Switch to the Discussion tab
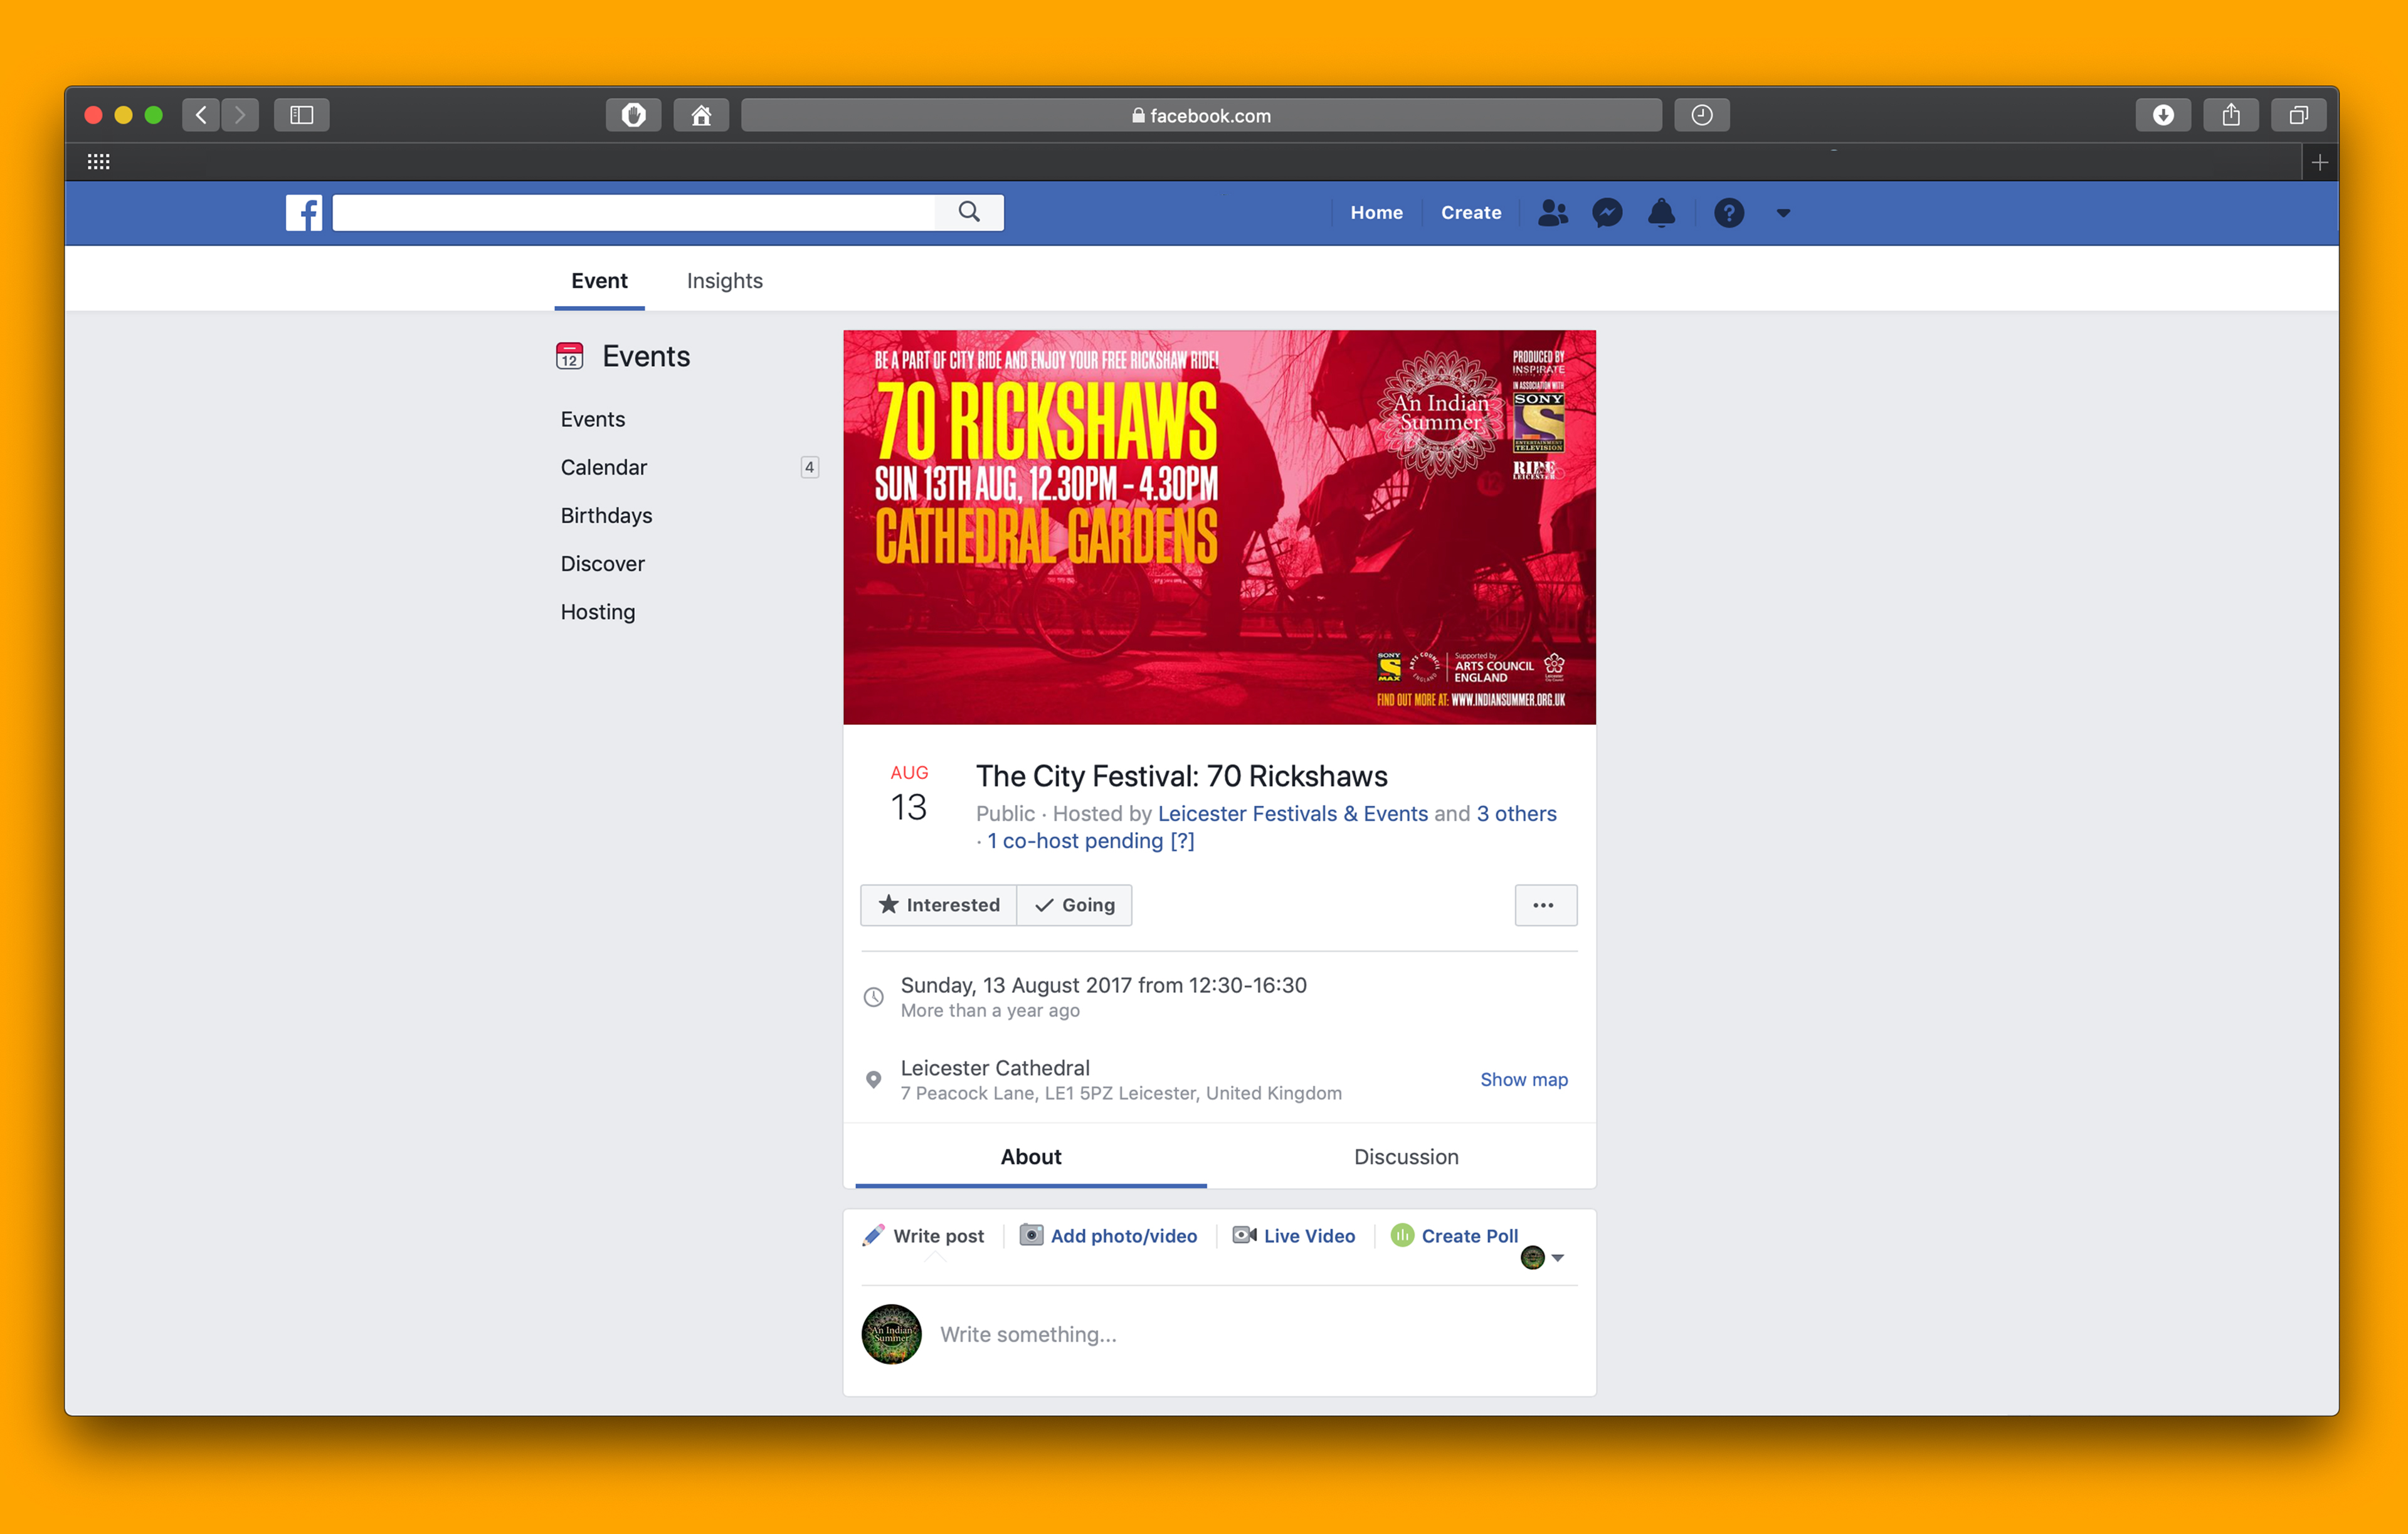 1405,1157
